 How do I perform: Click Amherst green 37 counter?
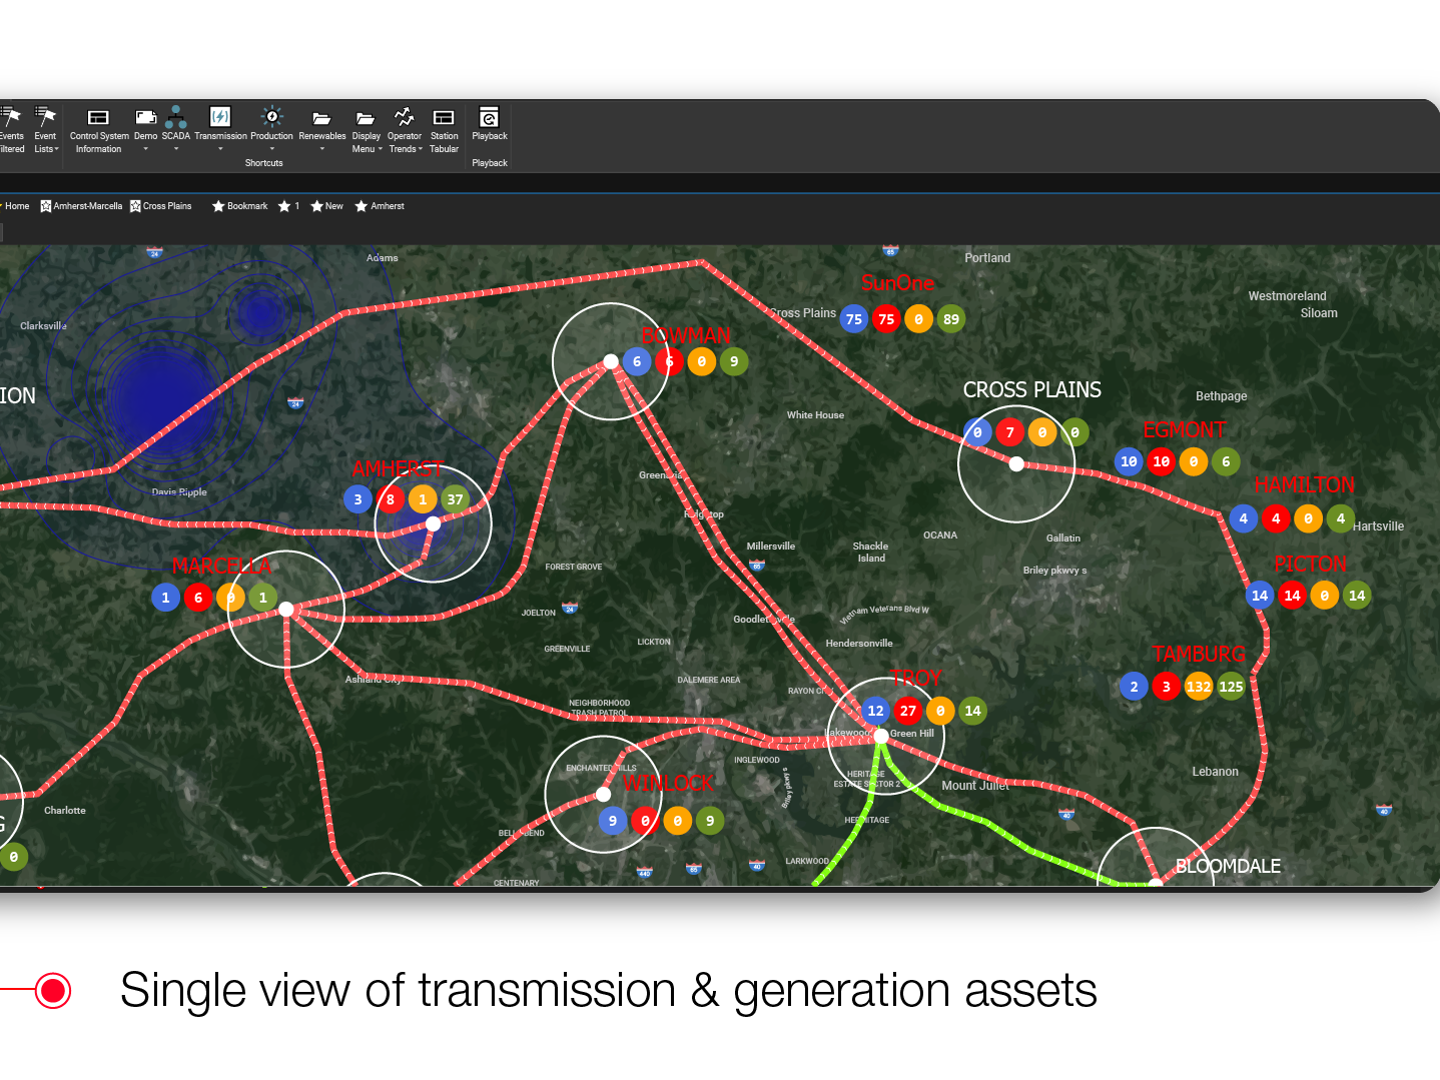pyautogui.click(x=455, y=499)
